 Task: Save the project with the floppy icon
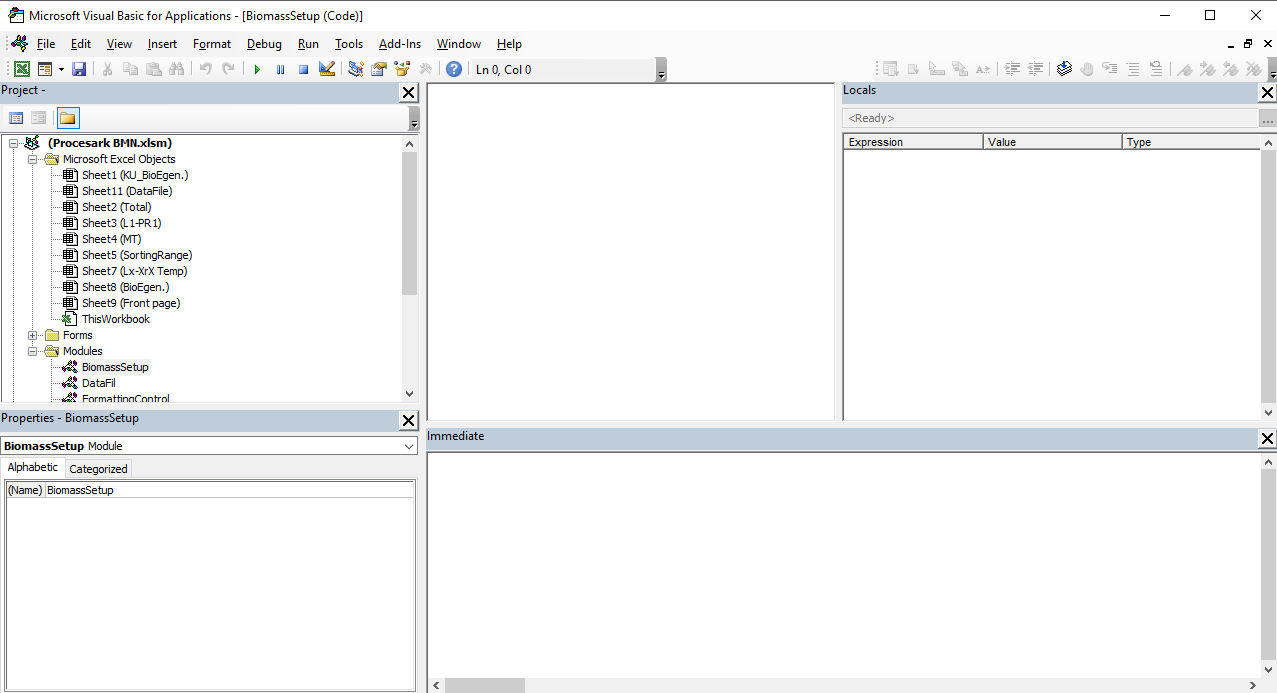coord(79,69)
